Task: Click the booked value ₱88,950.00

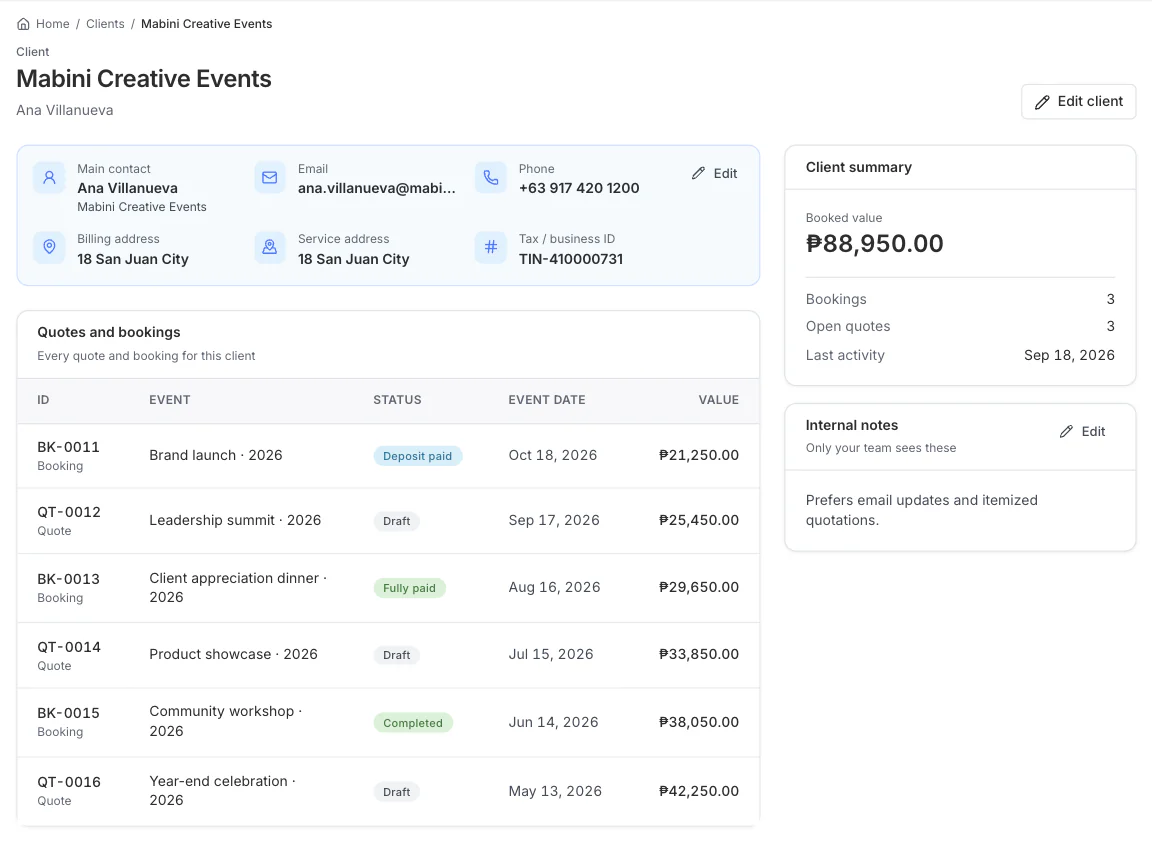Action: click(874, 244)
